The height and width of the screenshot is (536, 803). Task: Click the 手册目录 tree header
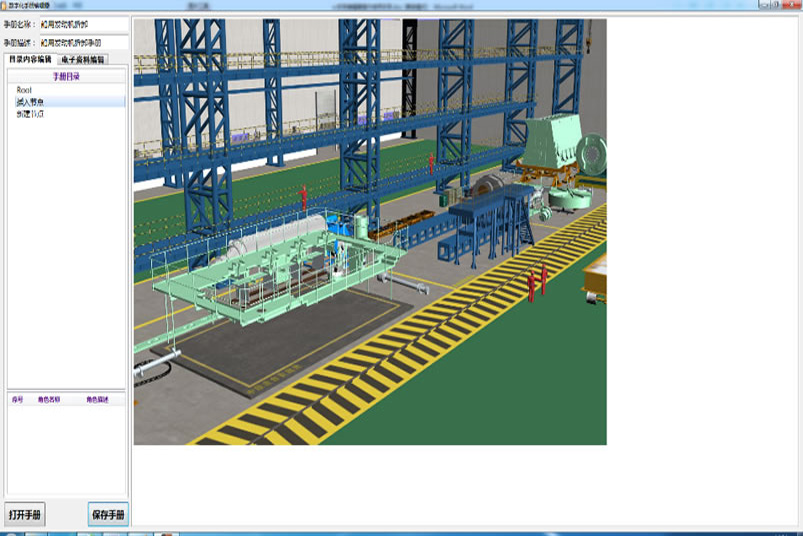pos(66,76)
